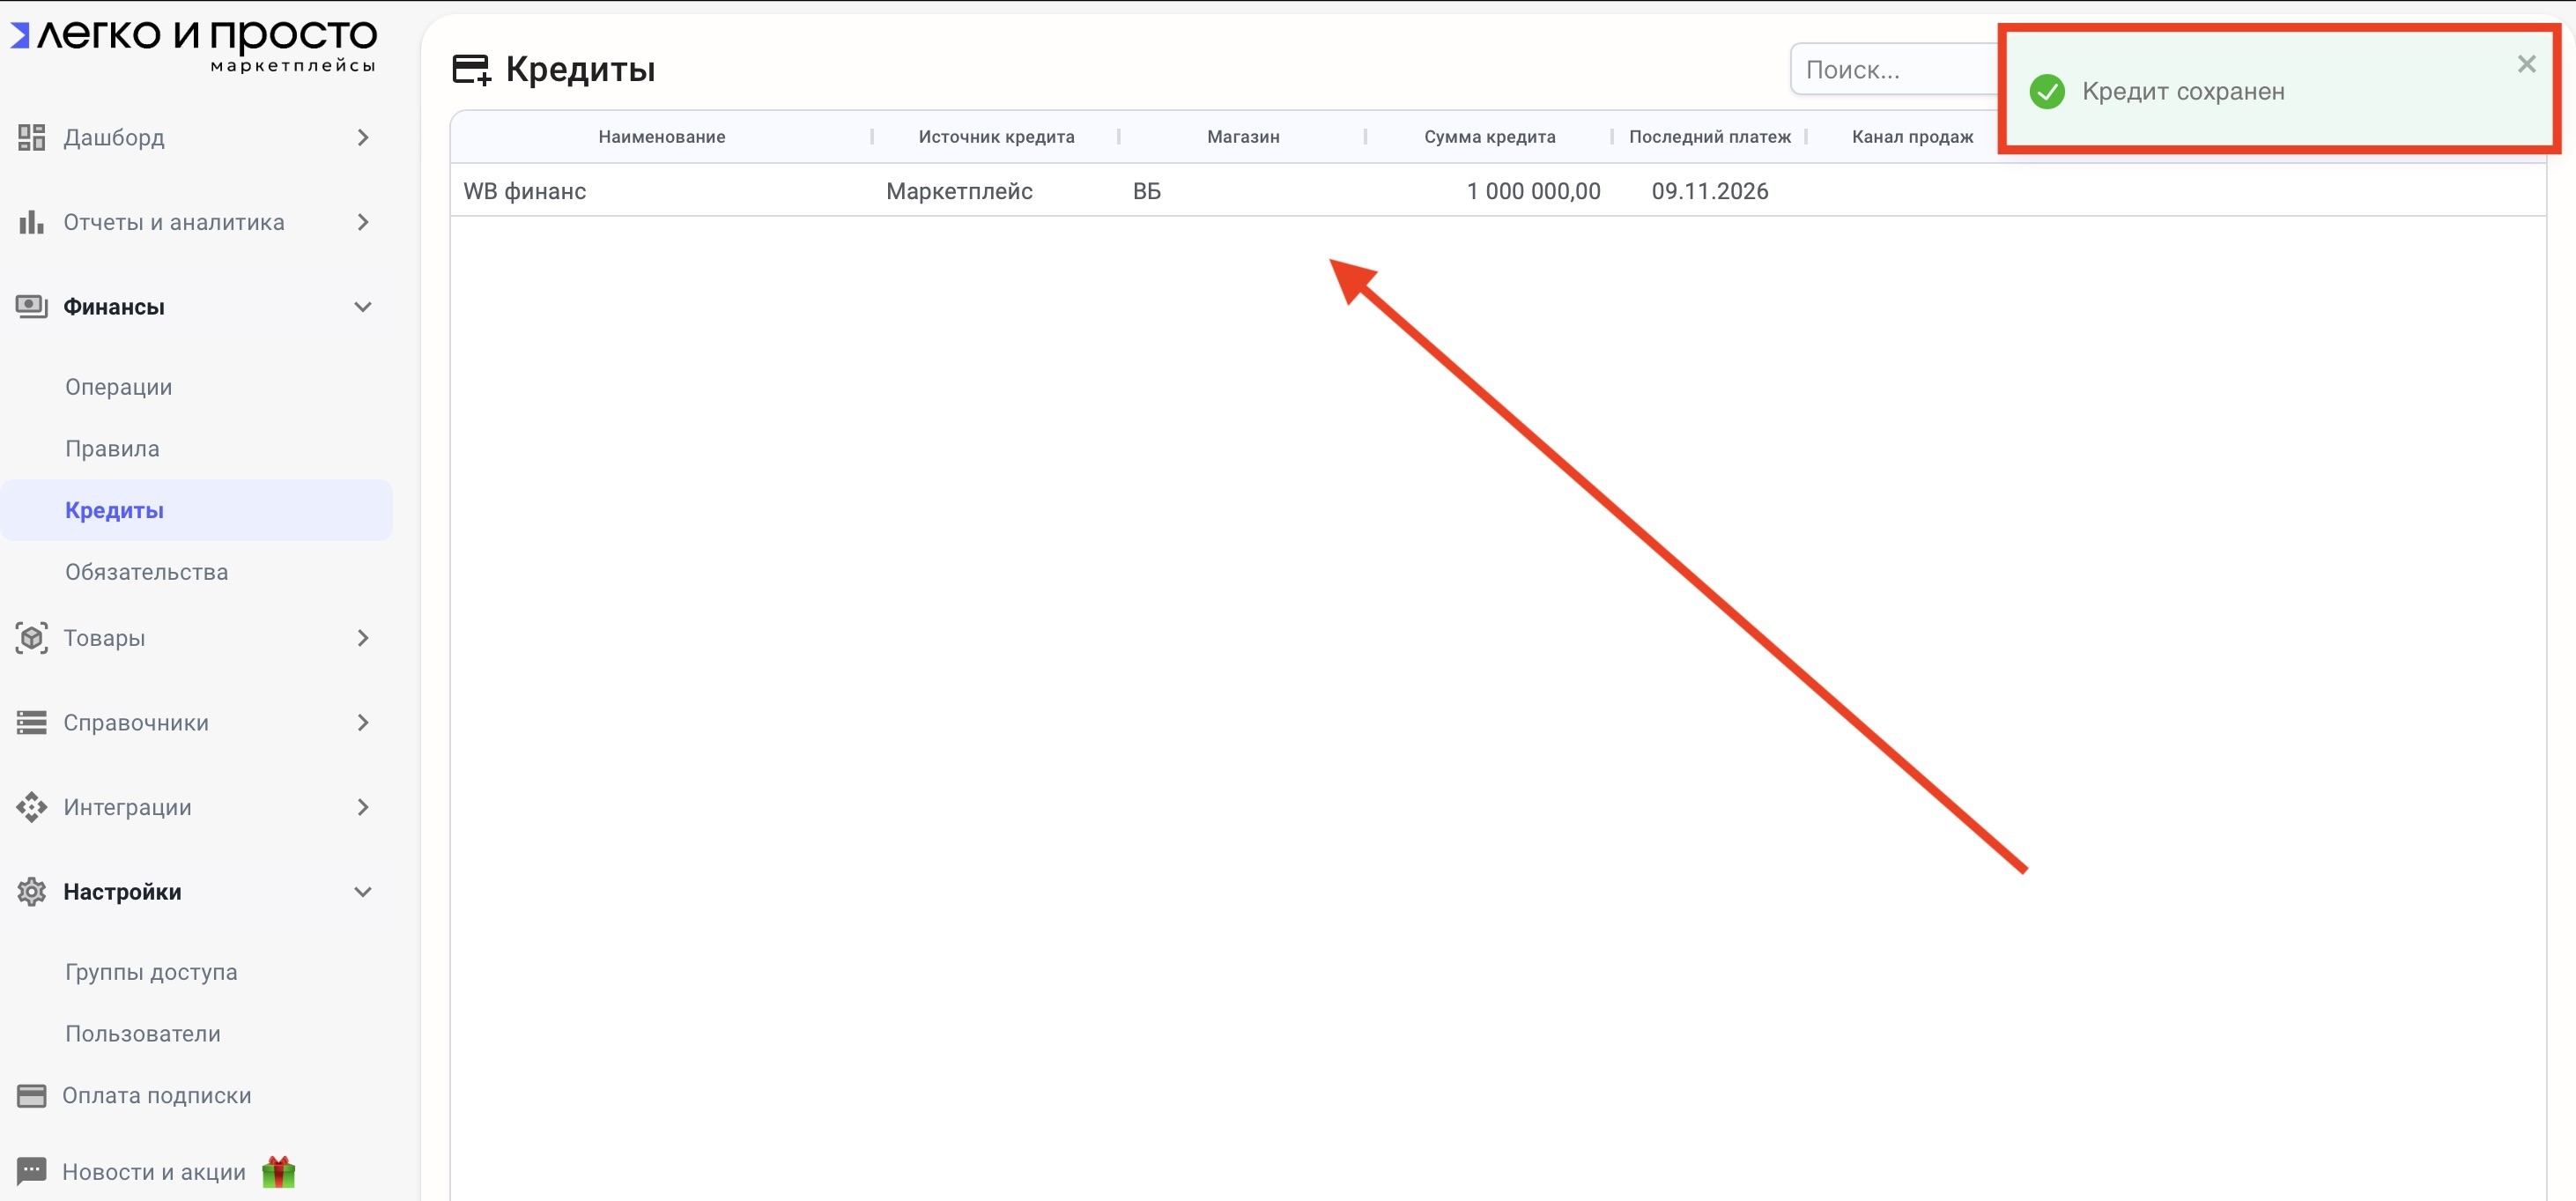Expand the Товары section arrow
This screenshot has width=2576, height=1201.
tap(363, 638)
